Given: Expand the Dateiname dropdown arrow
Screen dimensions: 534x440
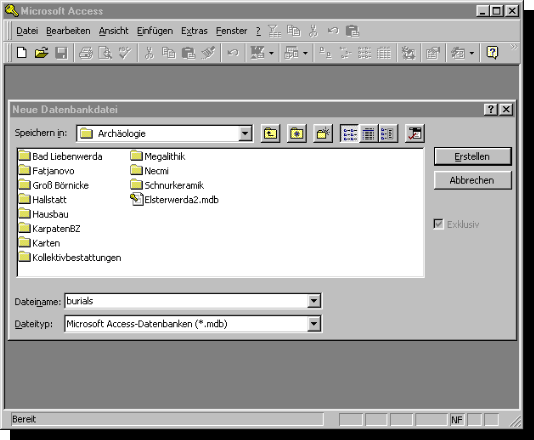Looking at the screenshot, I should click(314, 301).
